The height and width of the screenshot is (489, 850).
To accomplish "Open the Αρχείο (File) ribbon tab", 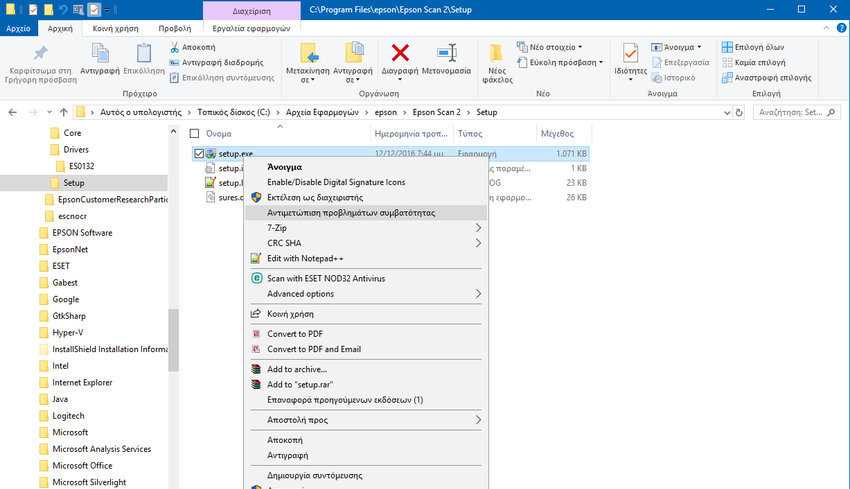I will [18, 28].
